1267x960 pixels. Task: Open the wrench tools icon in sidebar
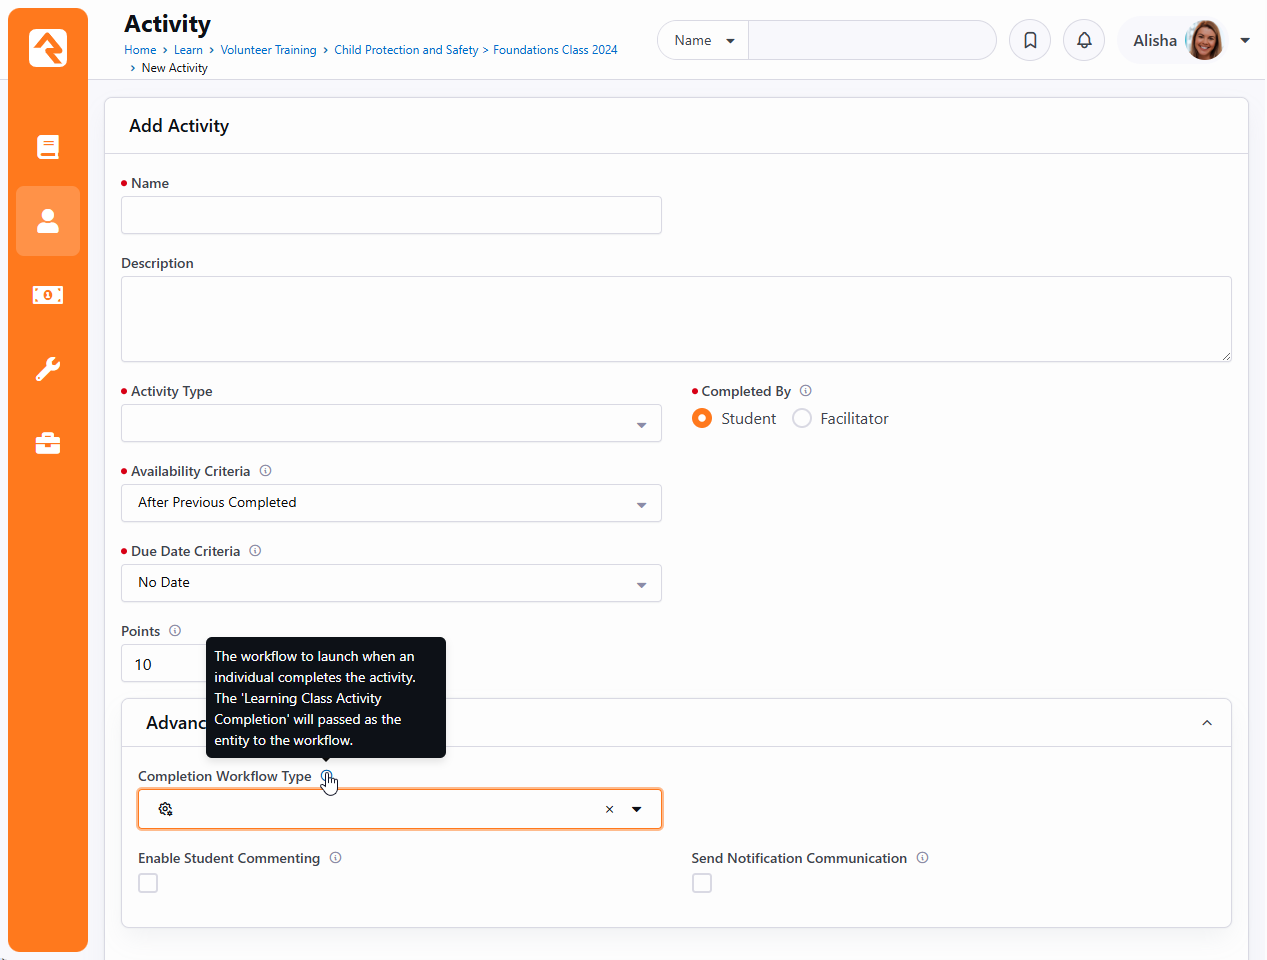pos(48,369)
